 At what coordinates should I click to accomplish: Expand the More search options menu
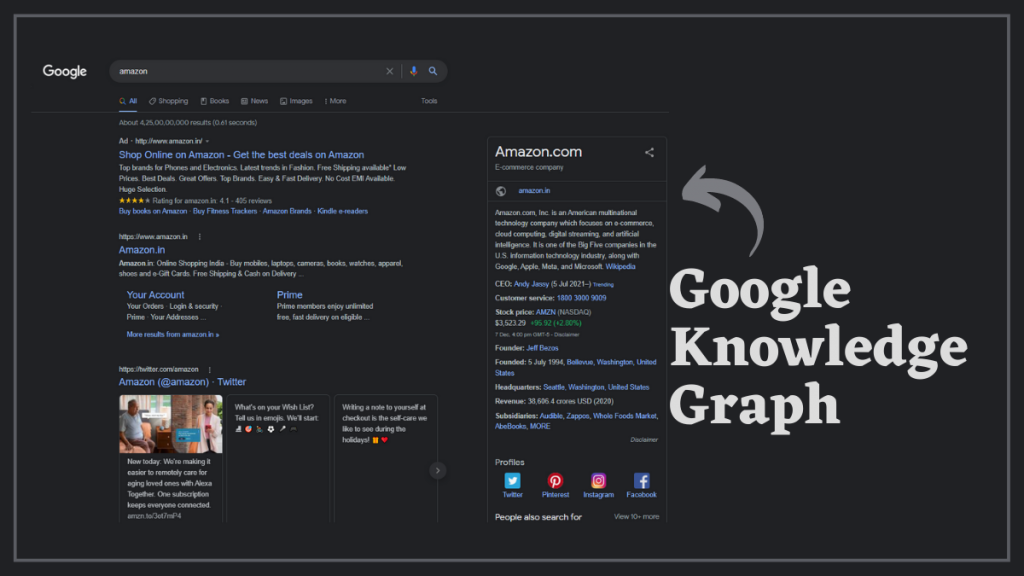(336, 101)
